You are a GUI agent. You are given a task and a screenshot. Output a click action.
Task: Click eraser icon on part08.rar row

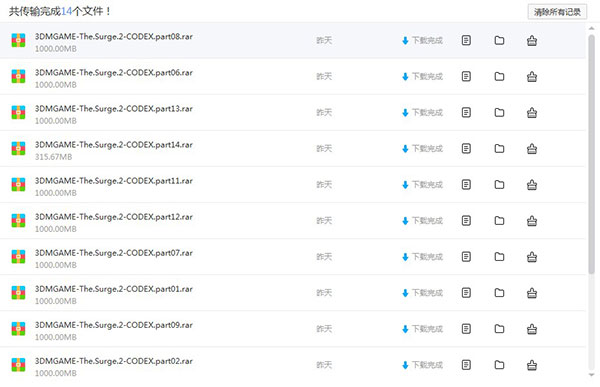click(x=532, y=40)
